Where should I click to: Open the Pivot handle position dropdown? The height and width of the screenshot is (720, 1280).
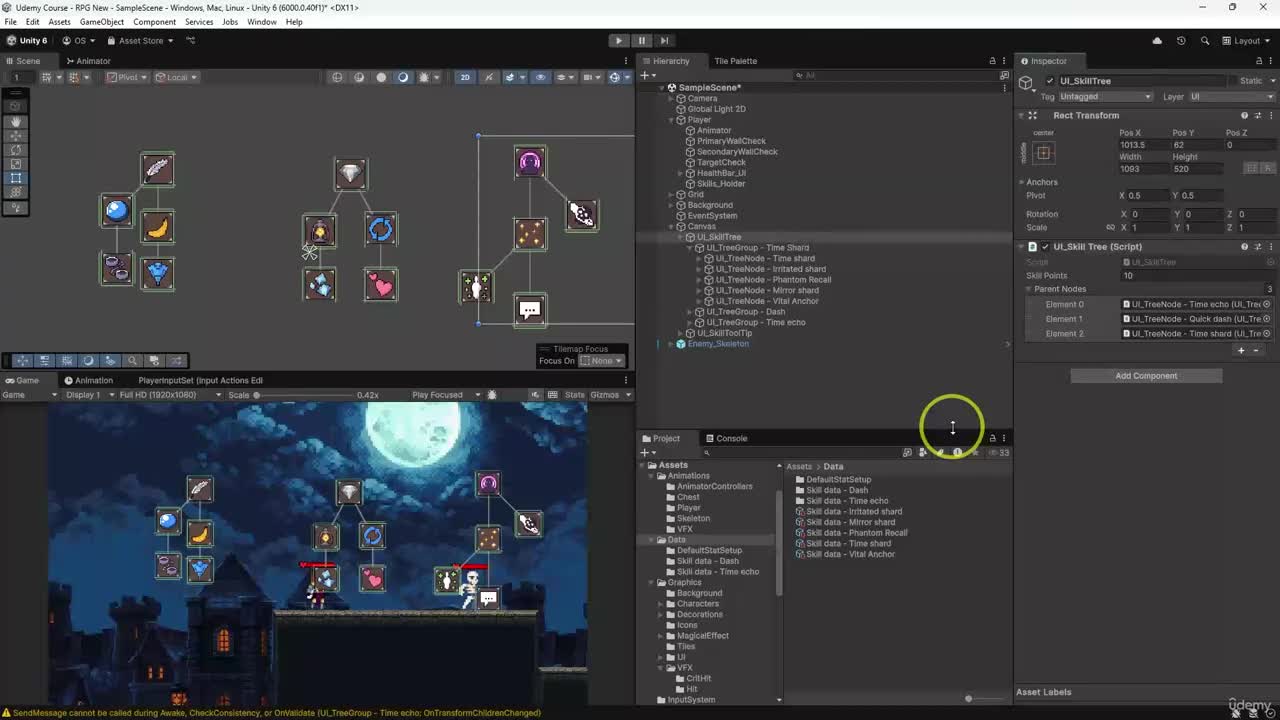tap(126, 77)
